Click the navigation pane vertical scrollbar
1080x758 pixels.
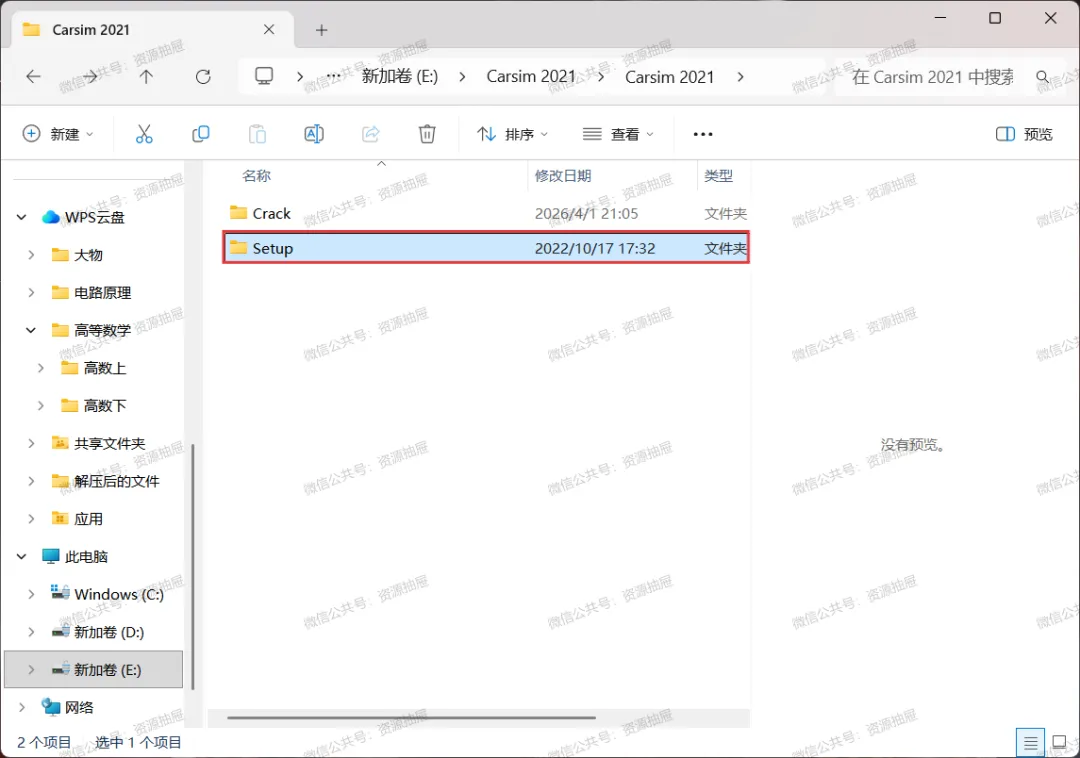(x=193, y=566)
